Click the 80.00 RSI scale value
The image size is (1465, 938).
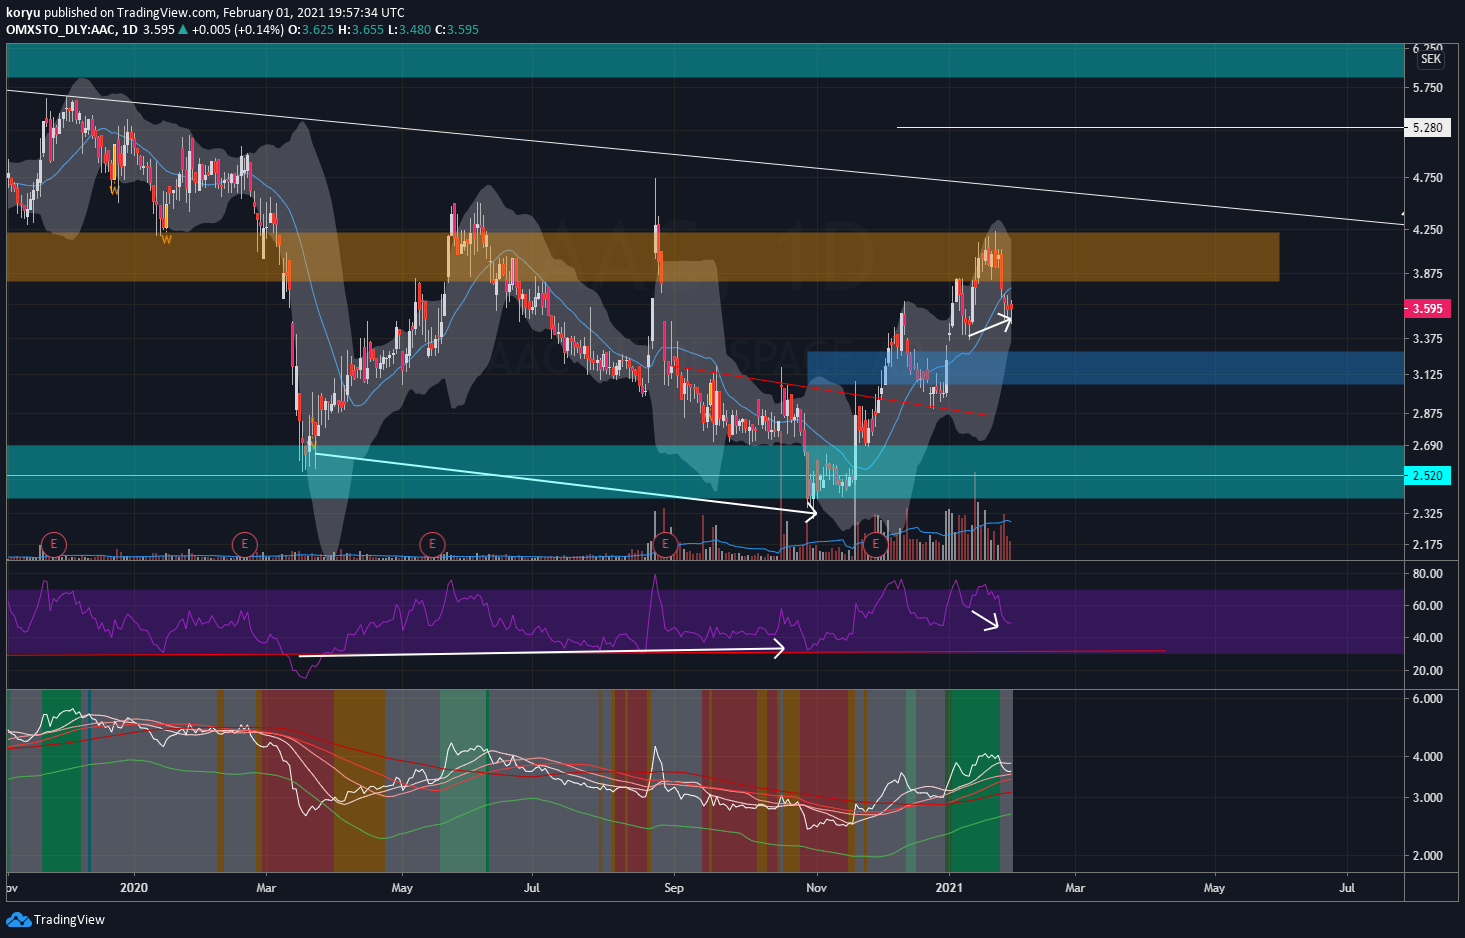(x=1427, y=574)
